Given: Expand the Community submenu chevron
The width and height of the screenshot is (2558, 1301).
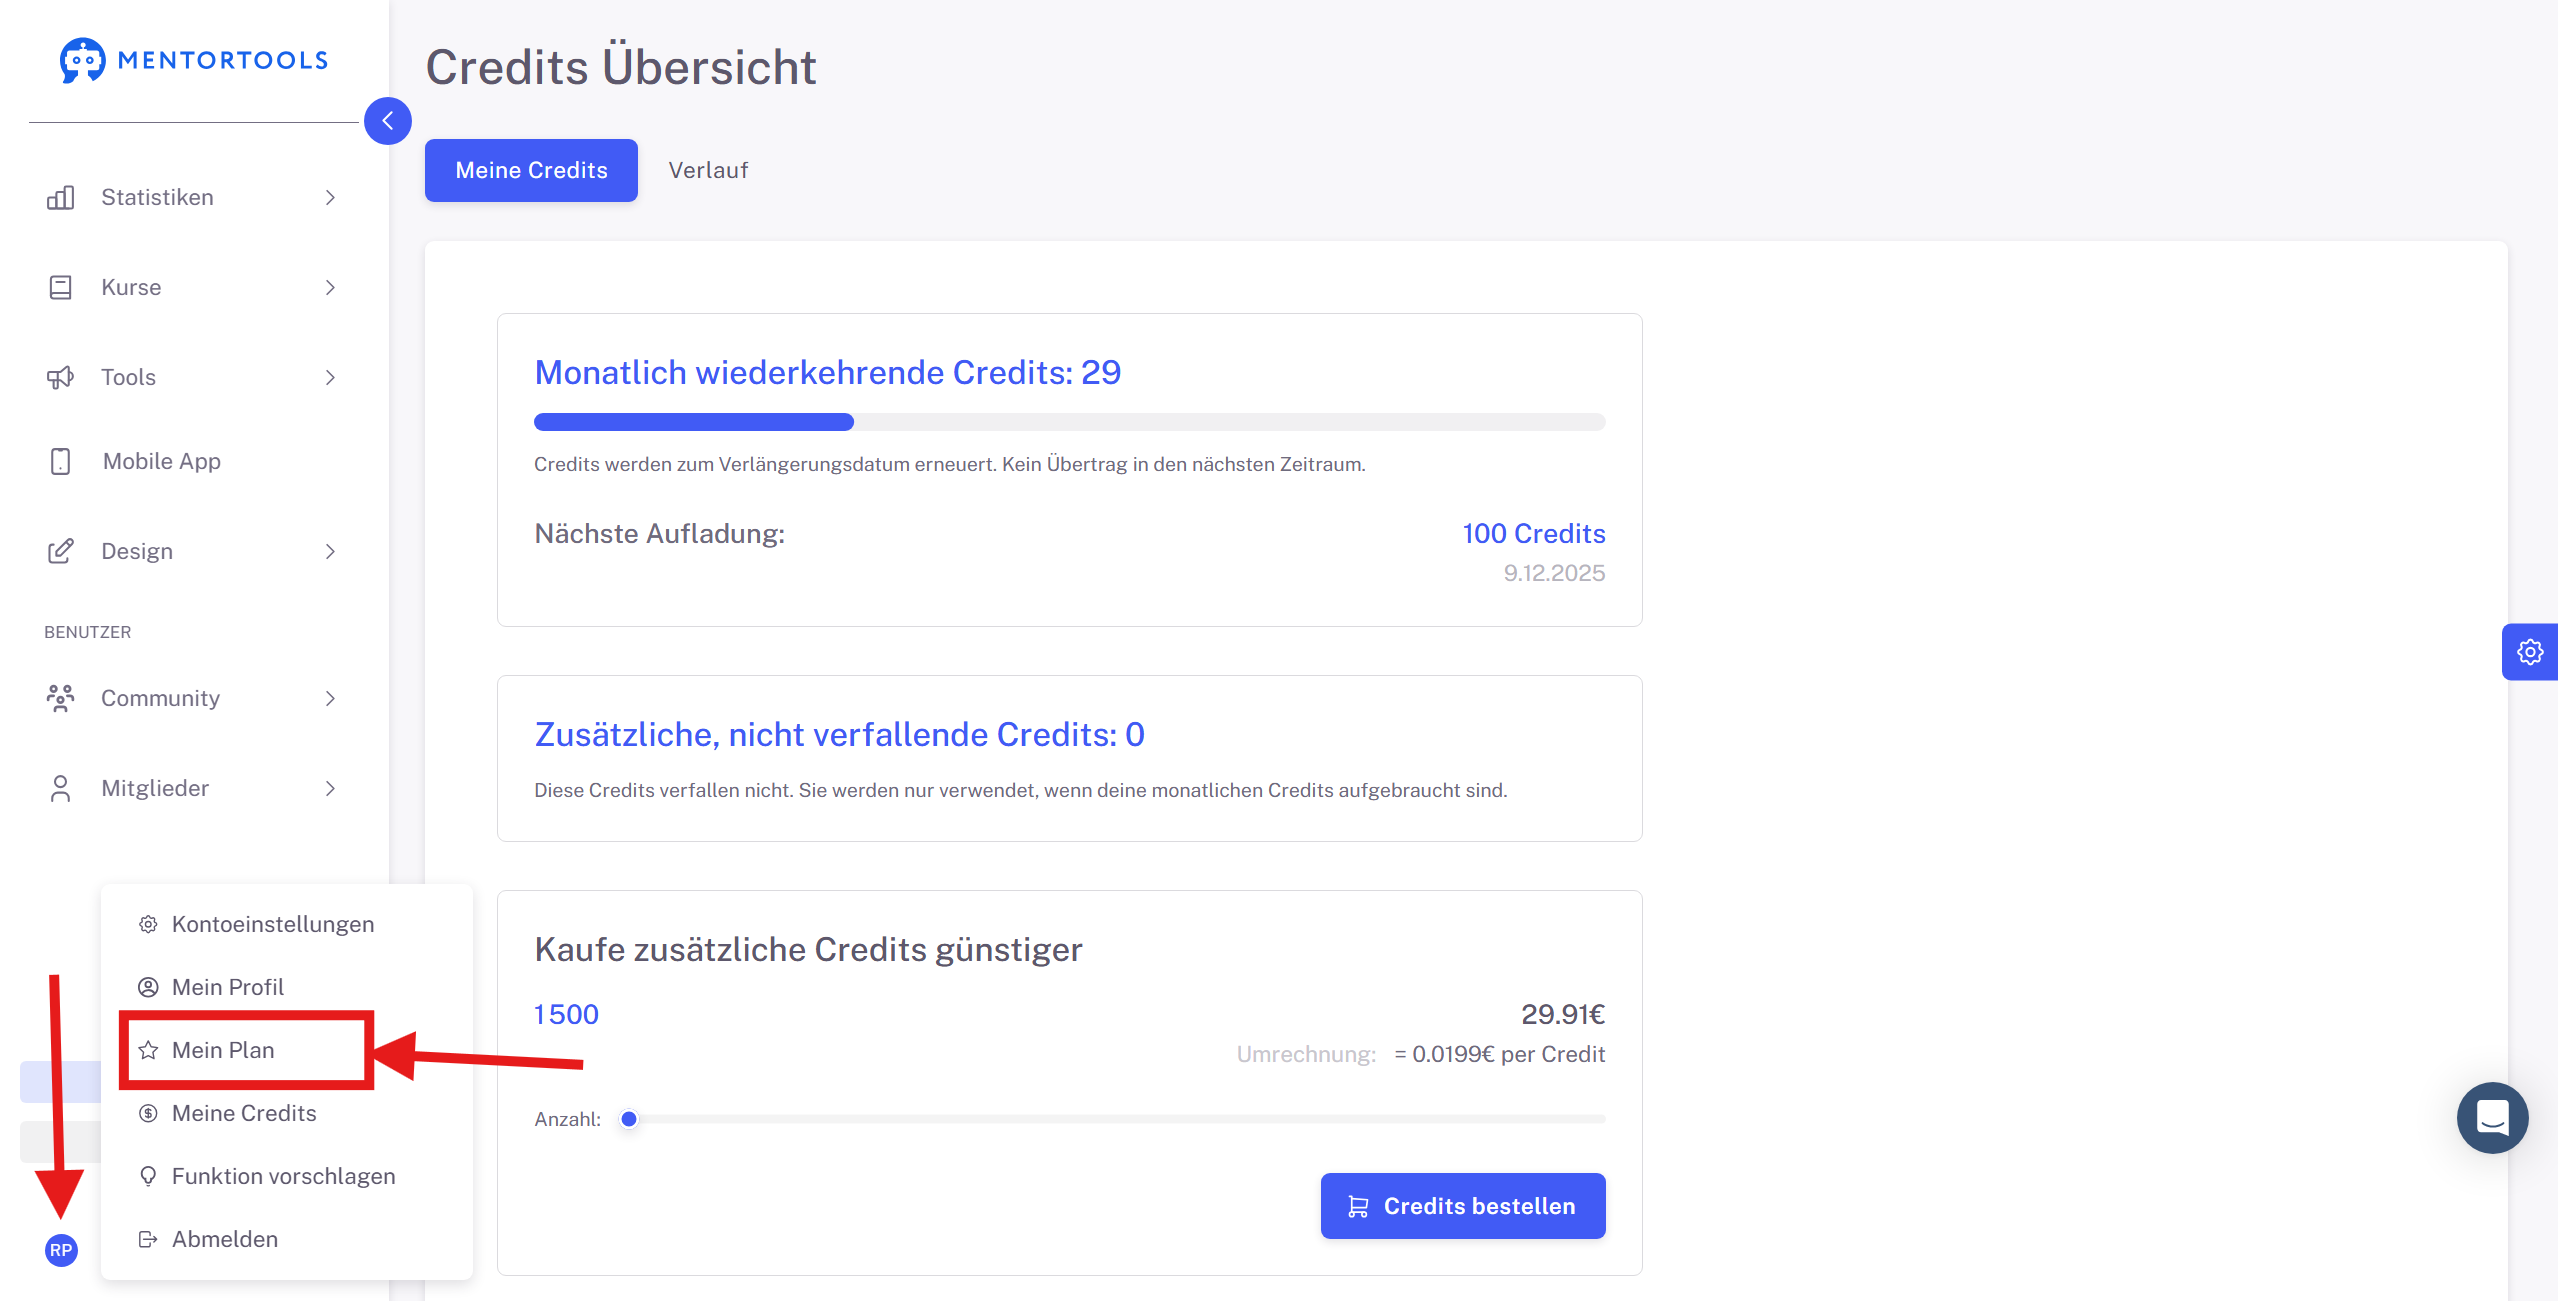Looking at the screenshot, I should click(x=330, y=698).
